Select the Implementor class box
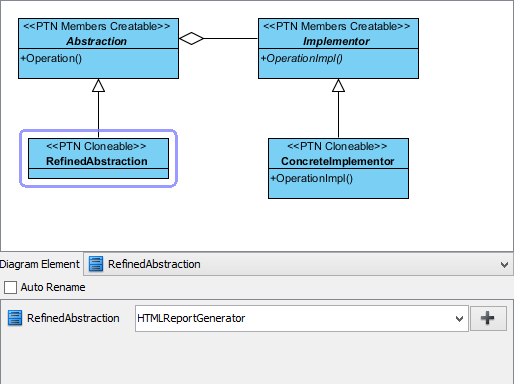Screen dimensions: 514x384 (338, 49)
